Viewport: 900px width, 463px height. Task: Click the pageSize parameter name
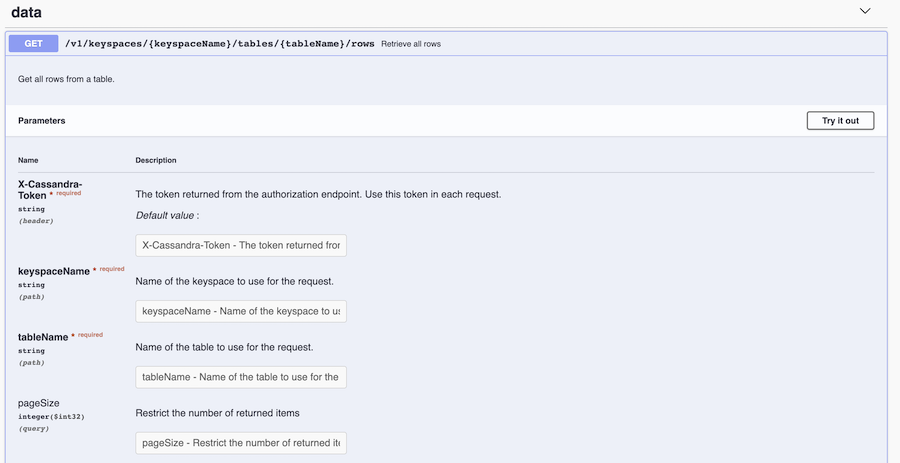click(x=38, y=403)
